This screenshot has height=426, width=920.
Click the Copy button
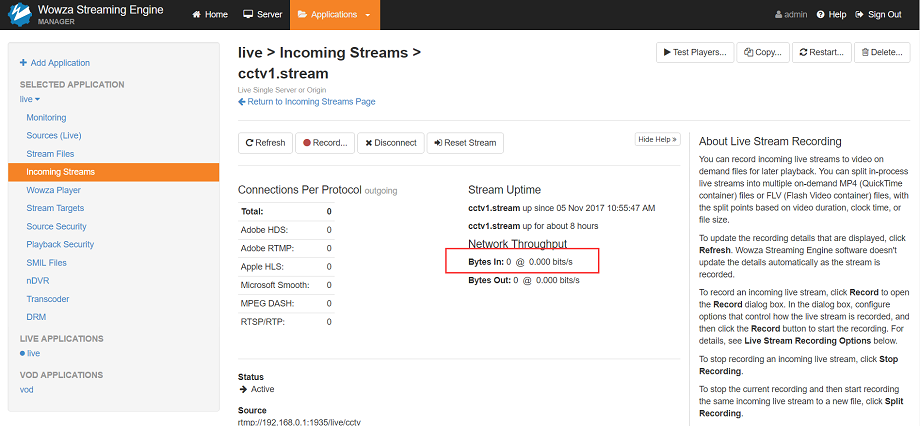(762, 52)
